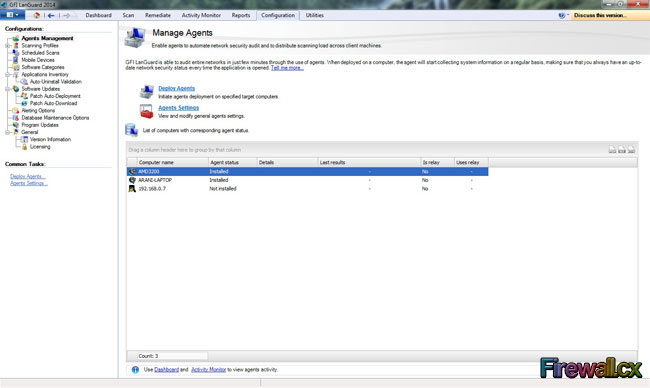The image size is (650, 388).
Task: Click the Mobile Devices icon
Action: tap(15, 60)
